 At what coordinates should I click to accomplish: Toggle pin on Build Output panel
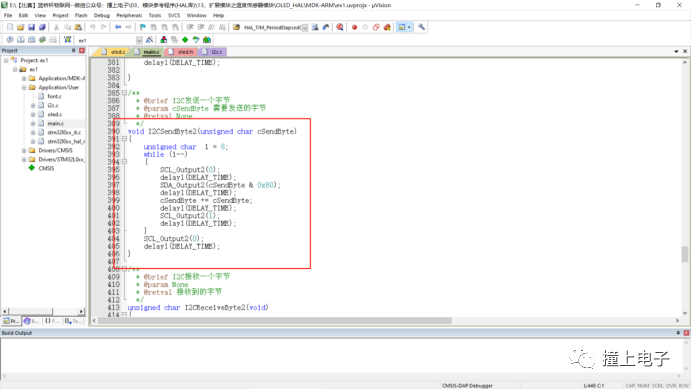[678, 333]
